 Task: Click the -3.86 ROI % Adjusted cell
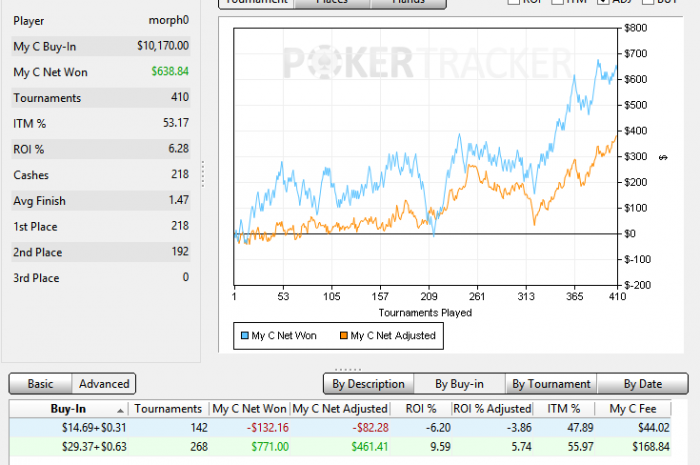519,428
